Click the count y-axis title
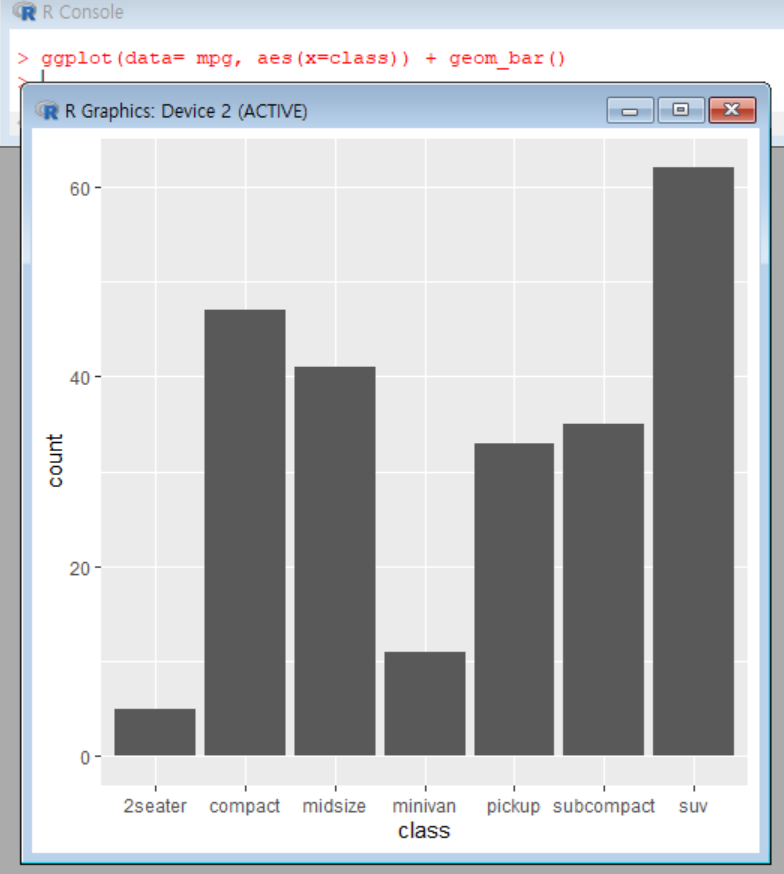Screen dimensions: 784x874 click(x=55, y=460)
